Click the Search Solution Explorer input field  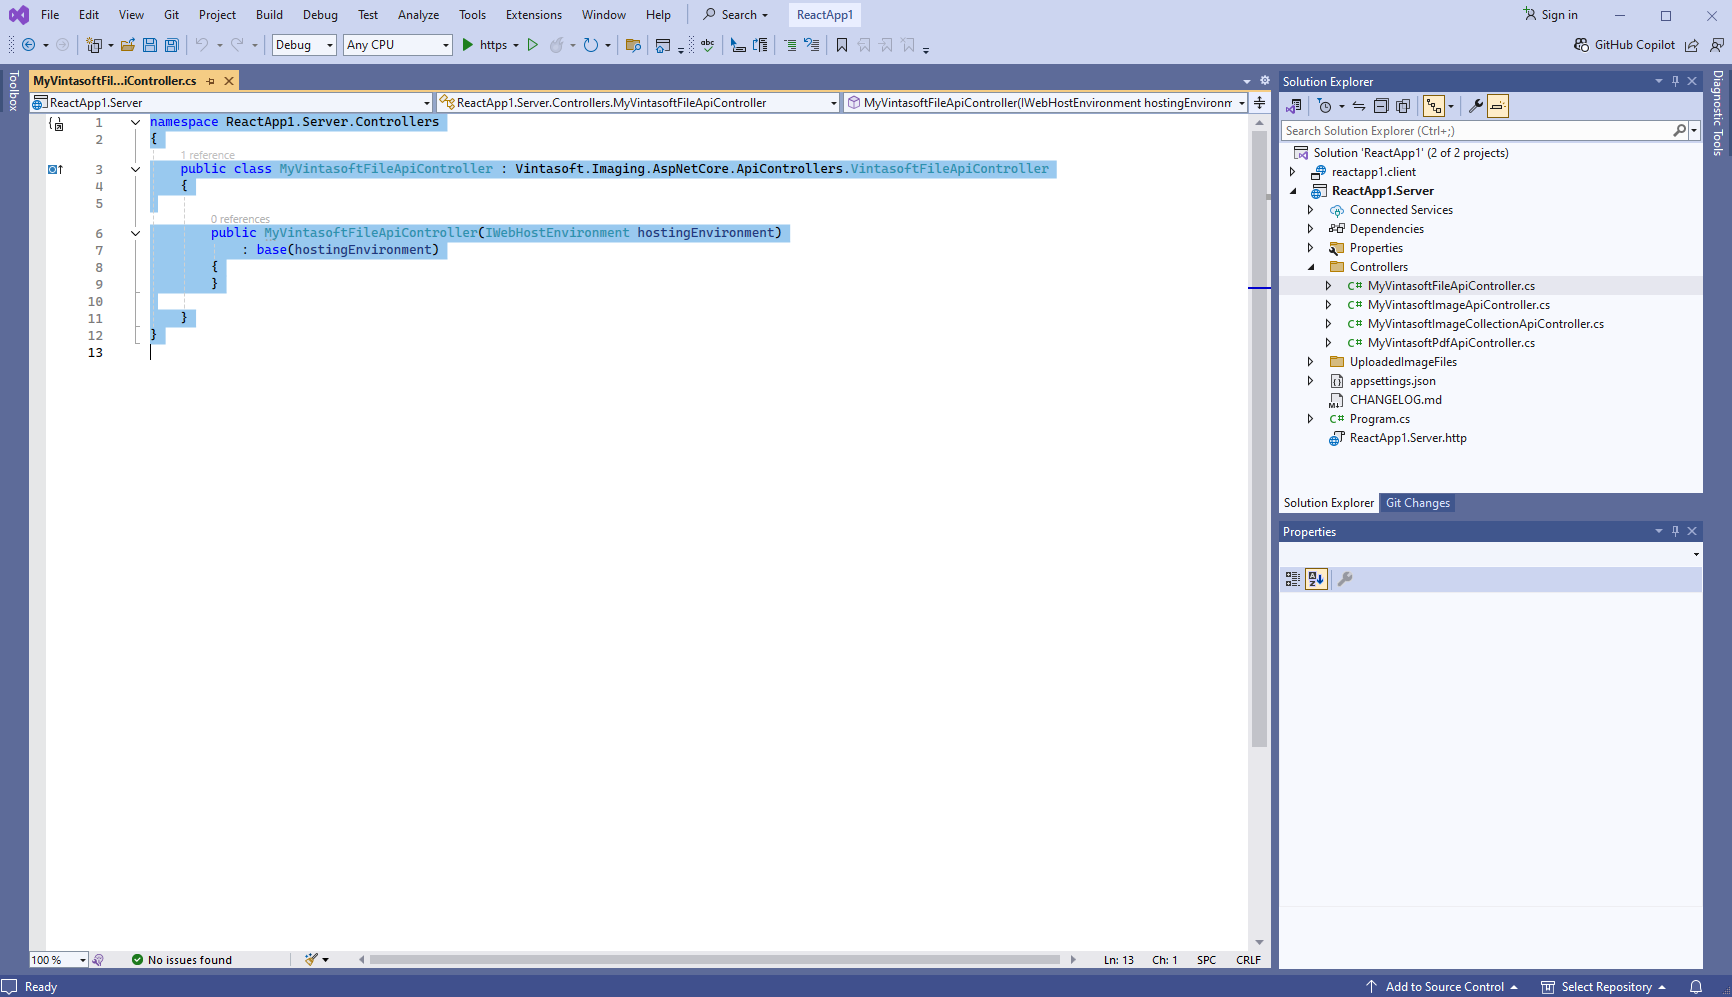tap(1477, 131)
